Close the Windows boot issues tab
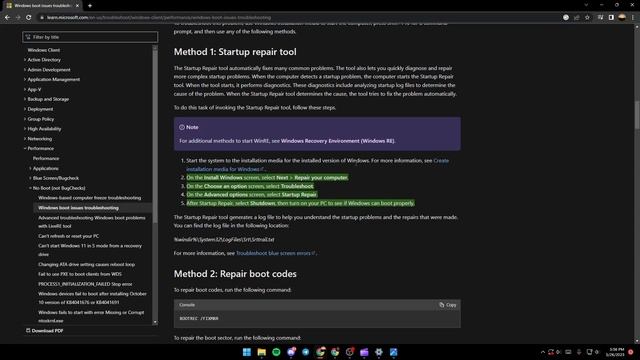Image resolution: width=640 pixels, height=360 pixels. coord(77,6)
